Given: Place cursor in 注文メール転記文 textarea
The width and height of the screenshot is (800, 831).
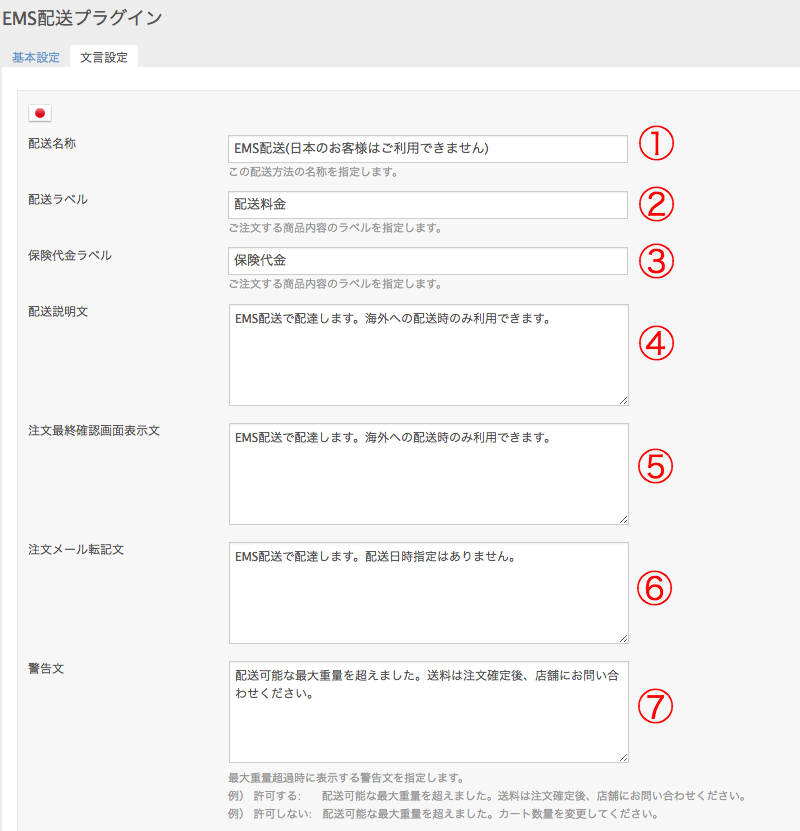Looking at the screenshot, I should (x=428, y=593).
